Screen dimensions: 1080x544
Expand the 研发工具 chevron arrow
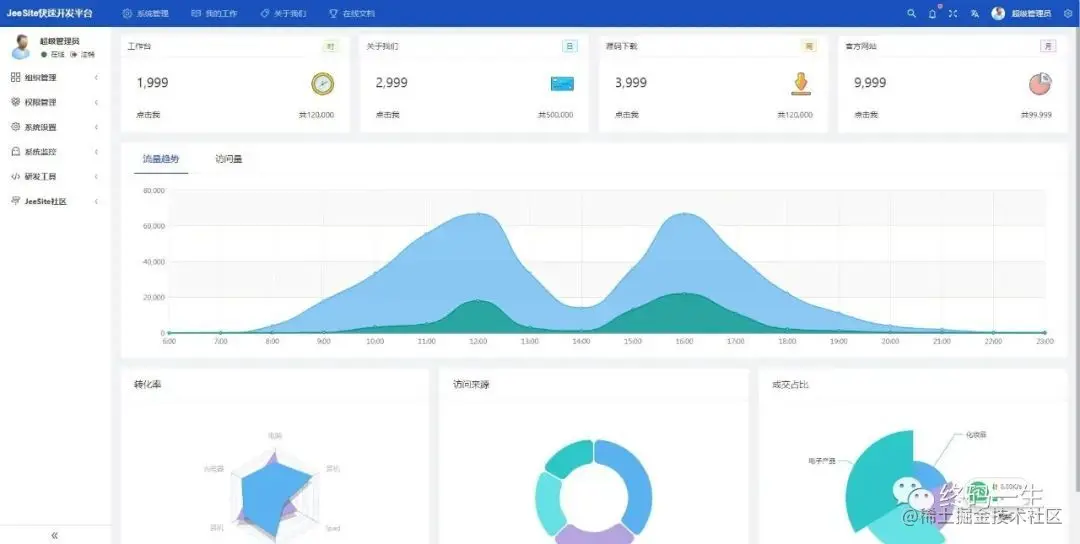point(96,176)
